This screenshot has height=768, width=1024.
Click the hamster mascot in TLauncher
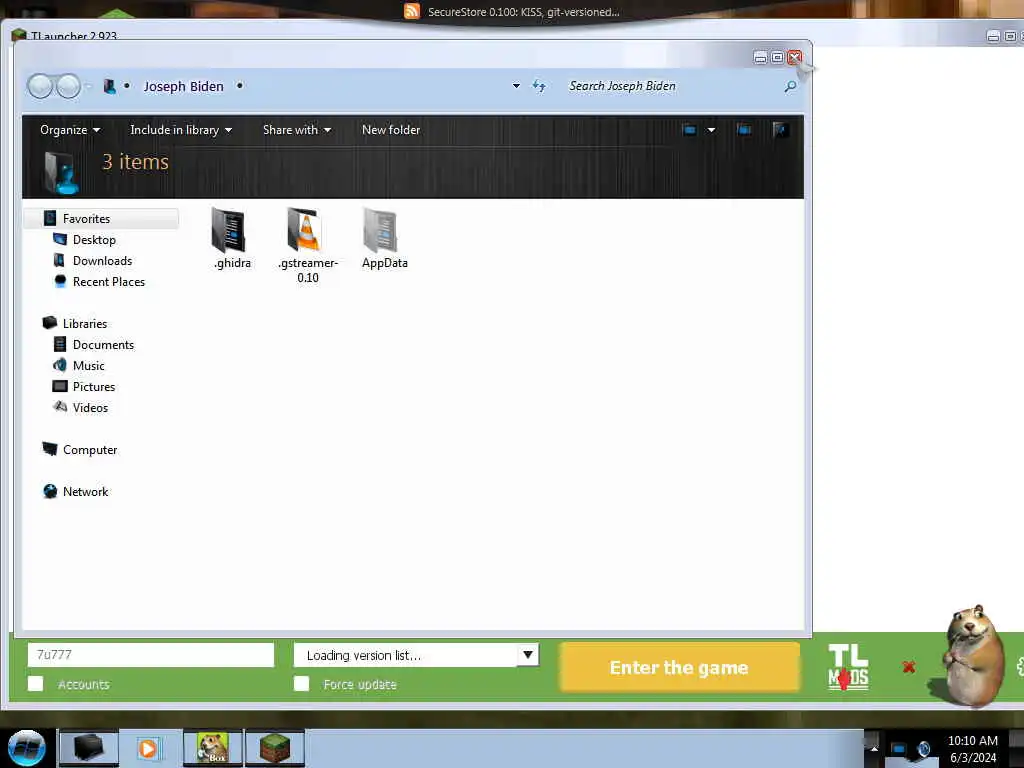pos(973,656)
